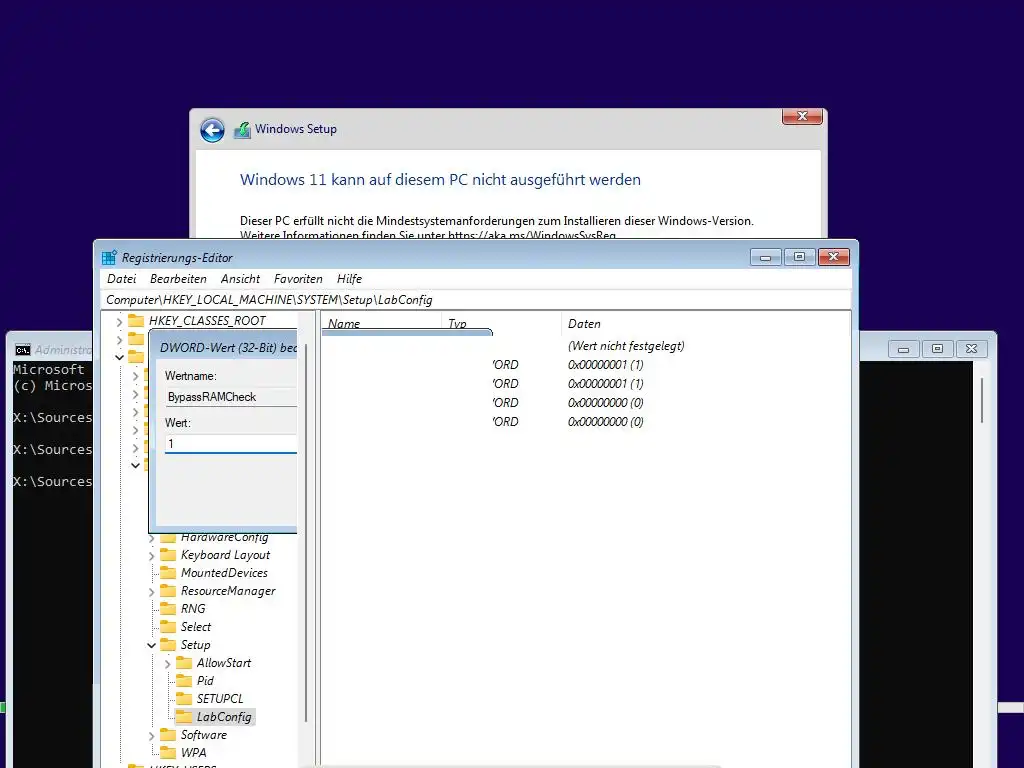The height and width of the screenshot is (768, 1024).
Task: Expand the HKEY_CLASSES_ROOT key
Action: pos(119,321)
